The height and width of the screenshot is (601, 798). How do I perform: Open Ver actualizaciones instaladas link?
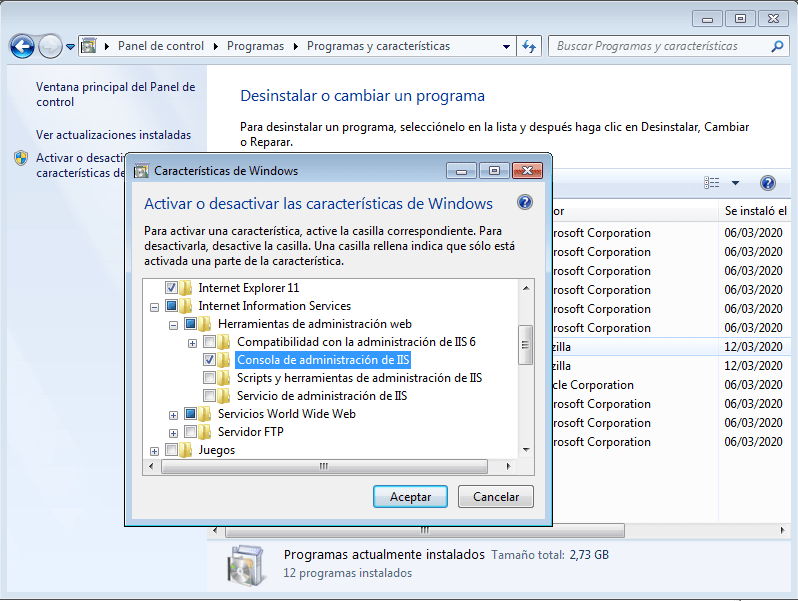pyautogui.click(x=113, y=135)
